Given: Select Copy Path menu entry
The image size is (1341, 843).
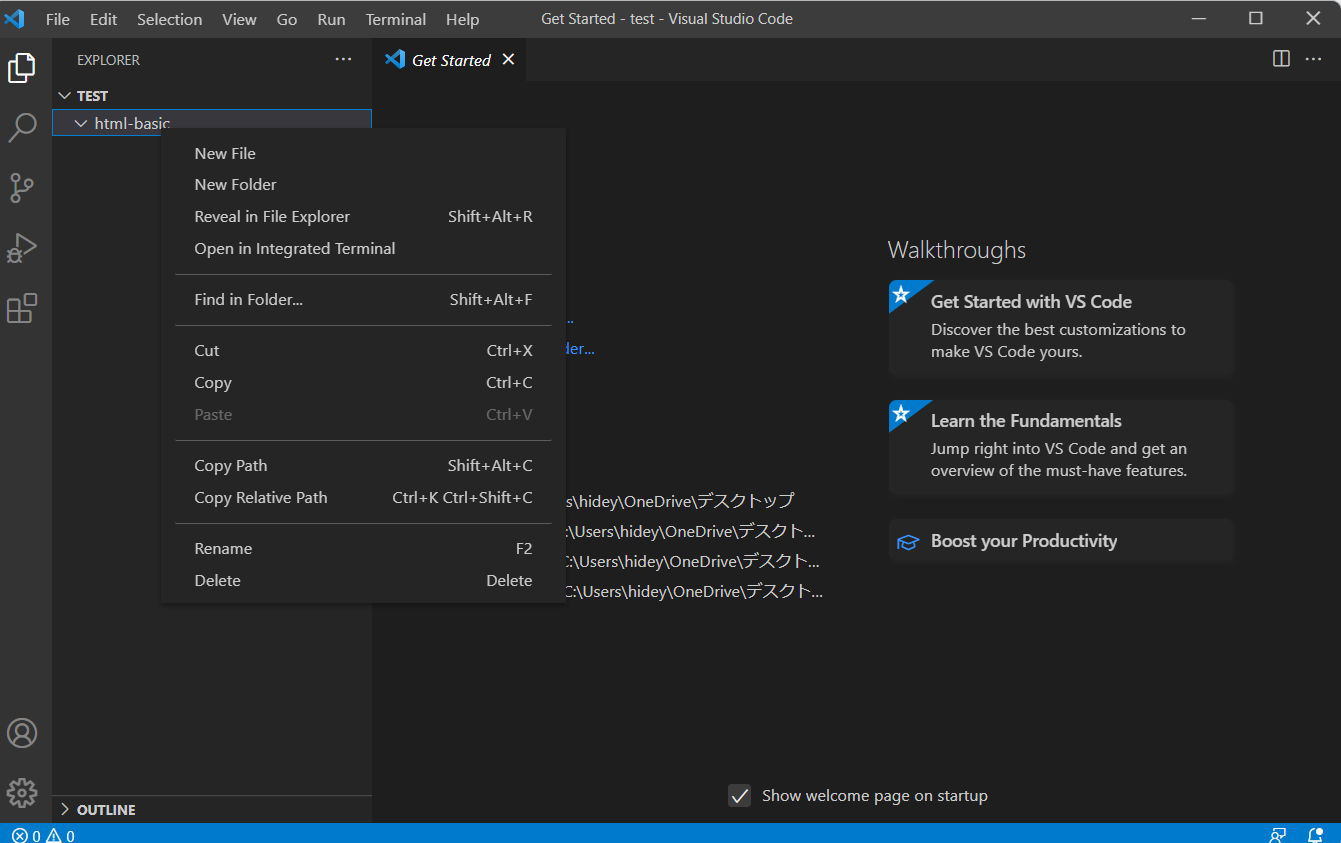Looking at the screenshot, I should pos(363,465).
